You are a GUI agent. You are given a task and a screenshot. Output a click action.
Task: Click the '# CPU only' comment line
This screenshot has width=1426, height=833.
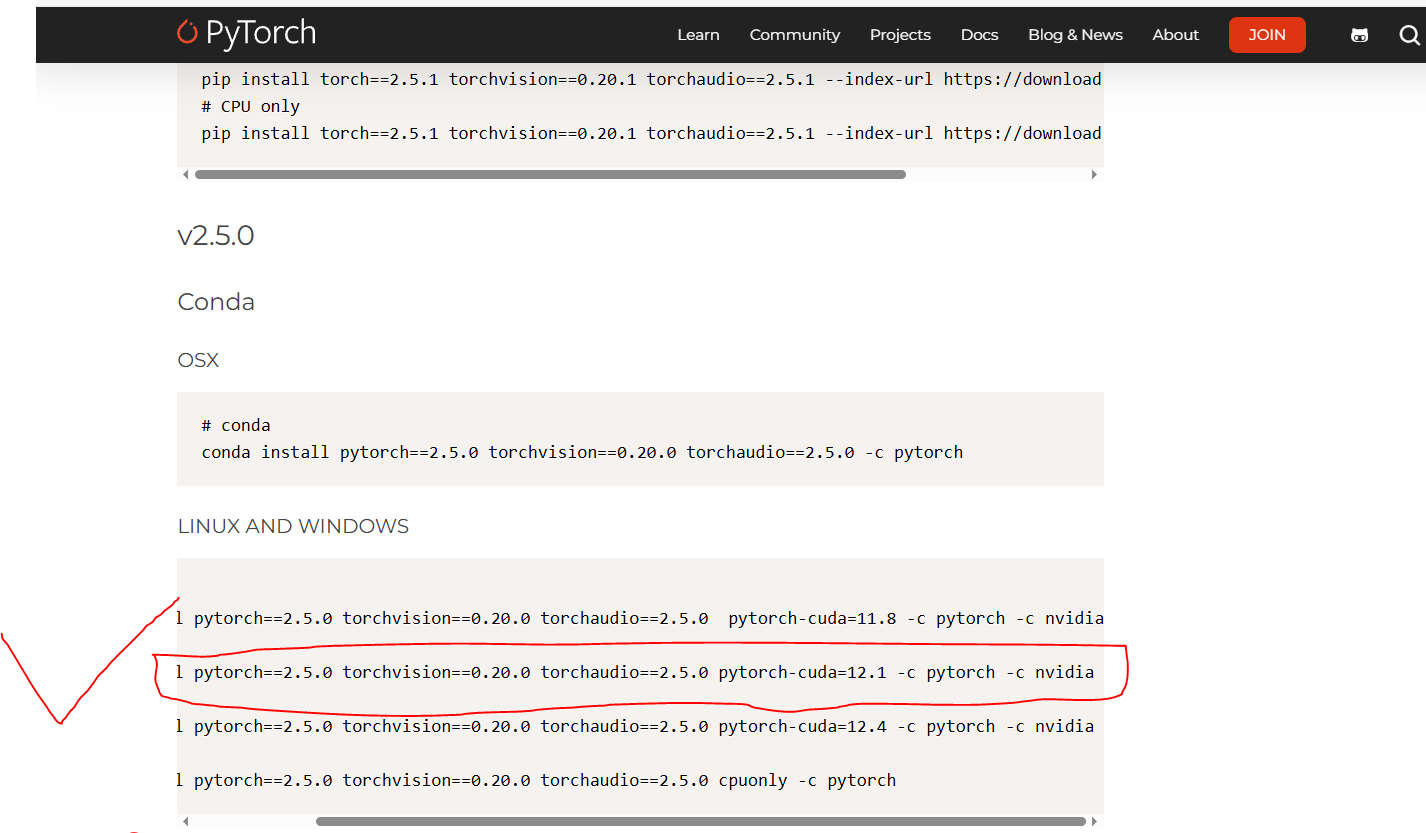pos(251,106)
